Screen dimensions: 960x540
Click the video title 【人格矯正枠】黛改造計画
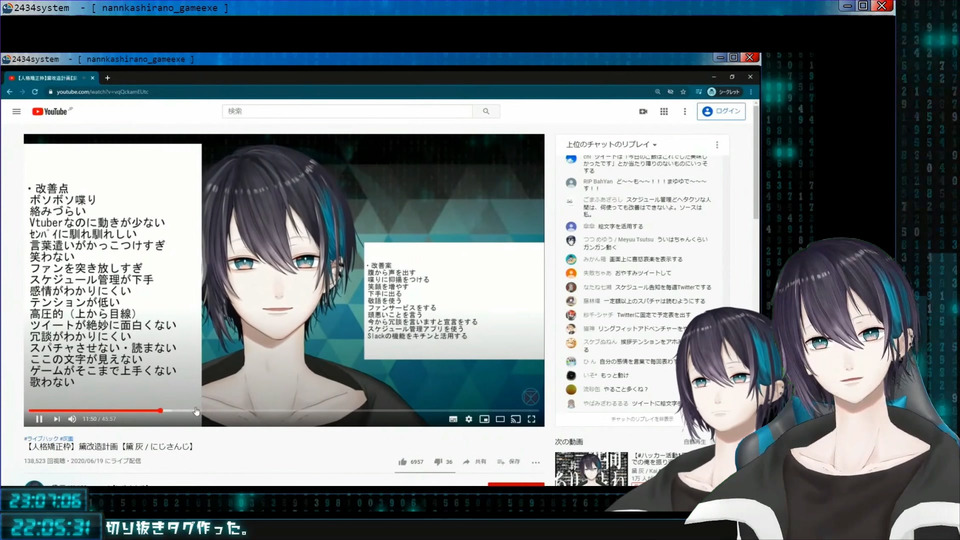tap(110, 447)
